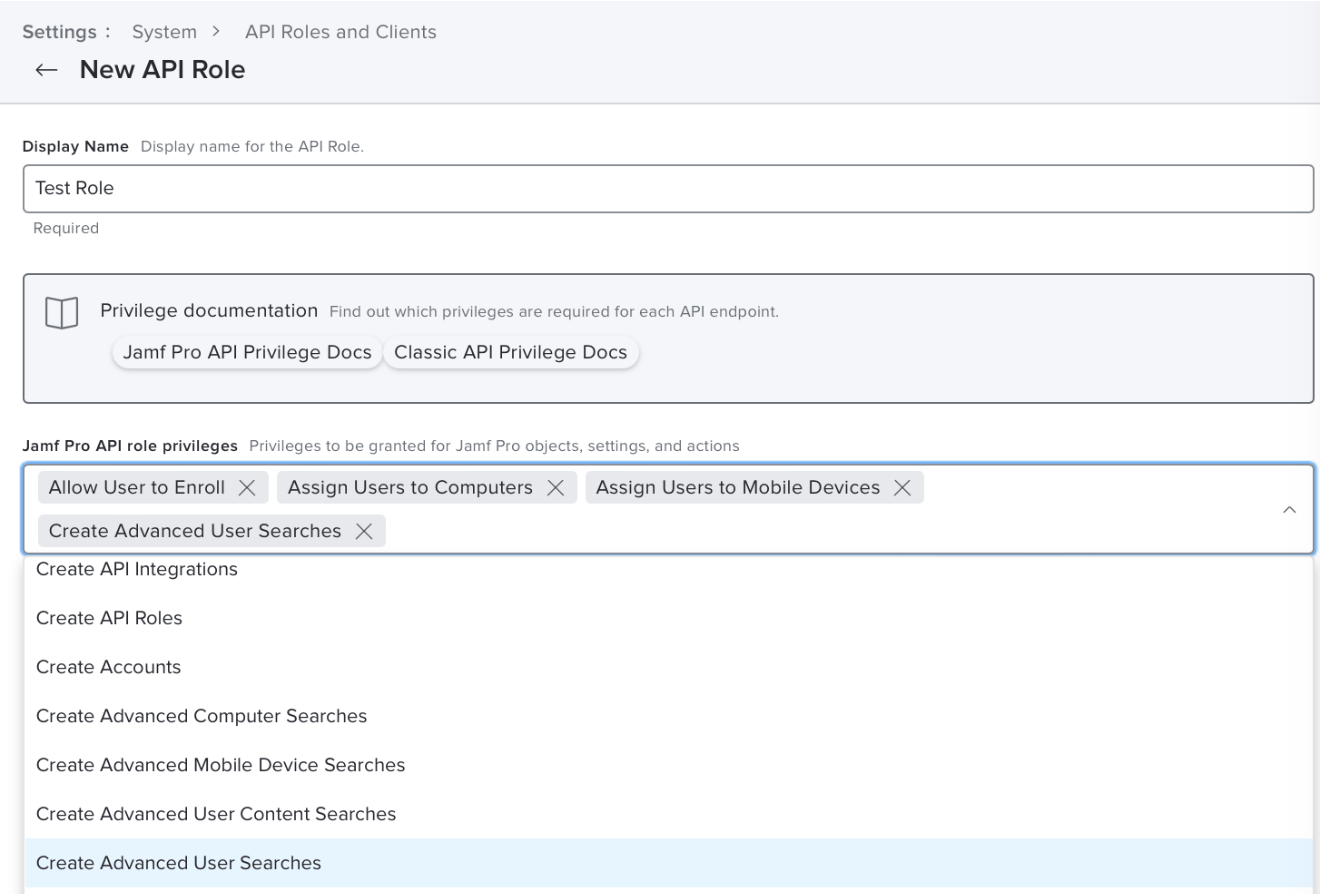This screenshot has width=1326, height=894.
Task: Select Create API Integrations from the list
Action: click(668, 570)
